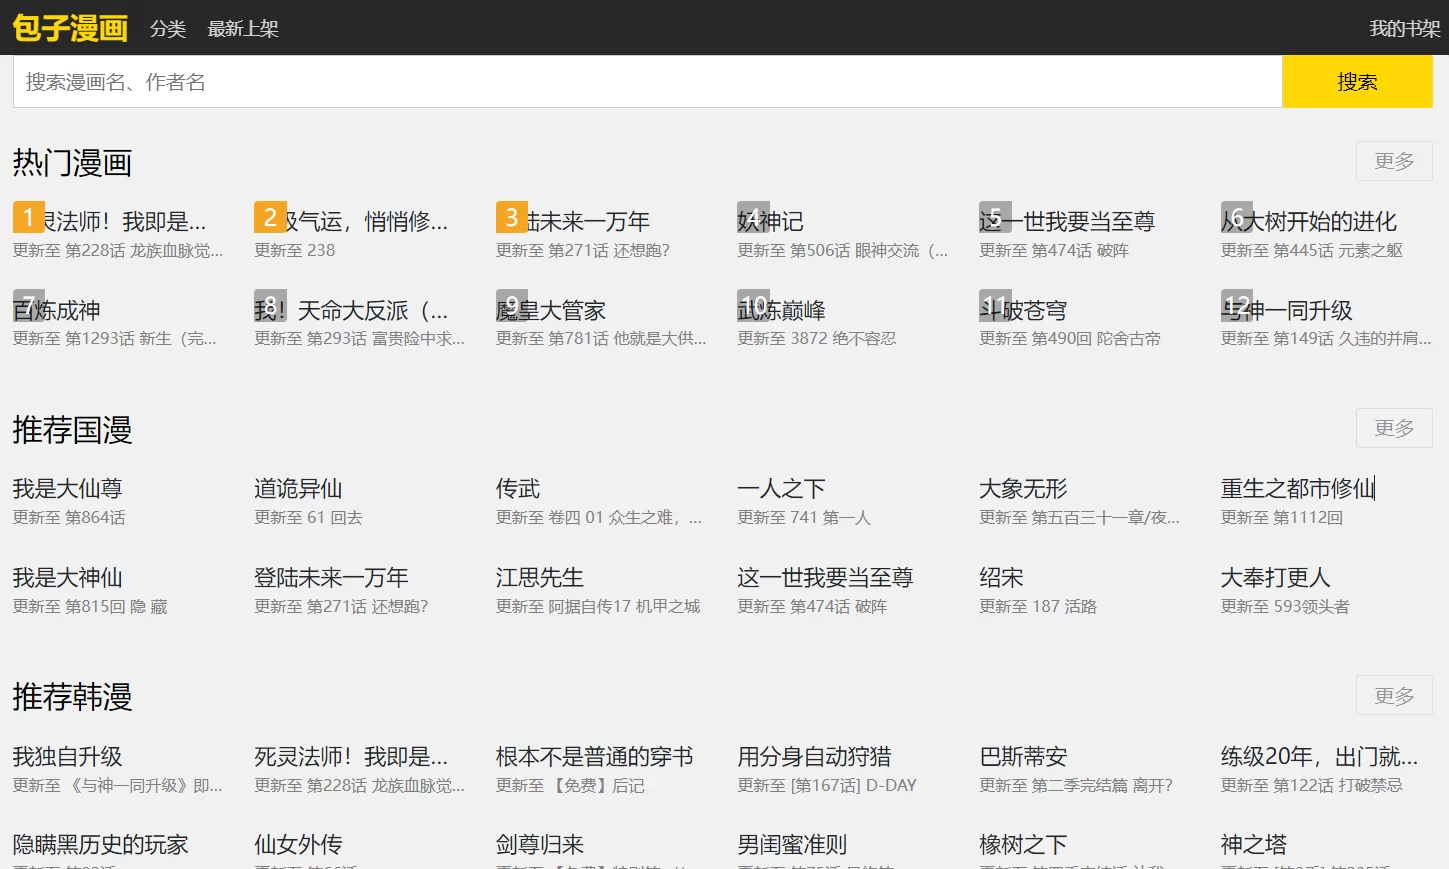
Task: Click the orange rank 1 badge
Action: [x=28, y=217]
